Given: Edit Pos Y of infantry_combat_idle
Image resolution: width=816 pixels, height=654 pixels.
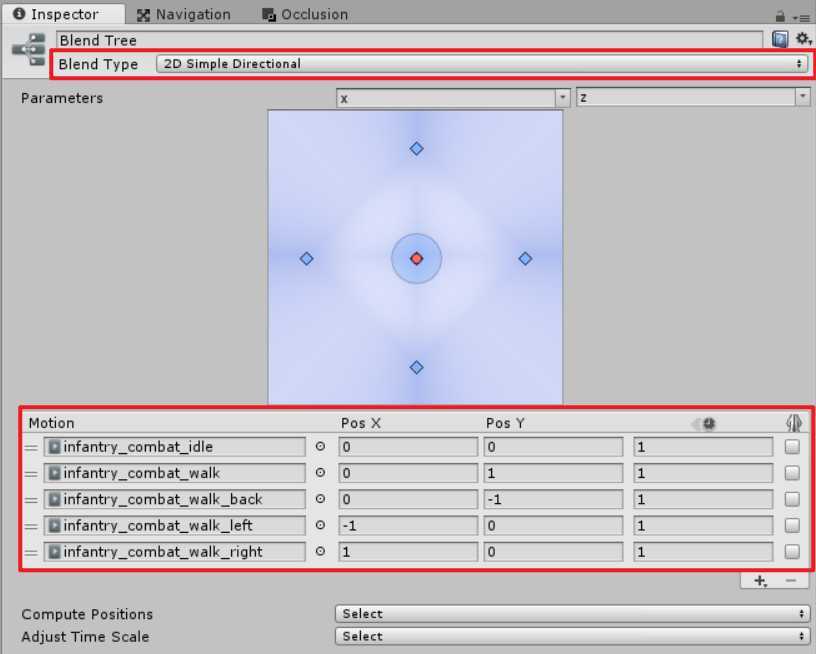Looking at the screenshot, I should pyautogui.click(x=553, y=447).
